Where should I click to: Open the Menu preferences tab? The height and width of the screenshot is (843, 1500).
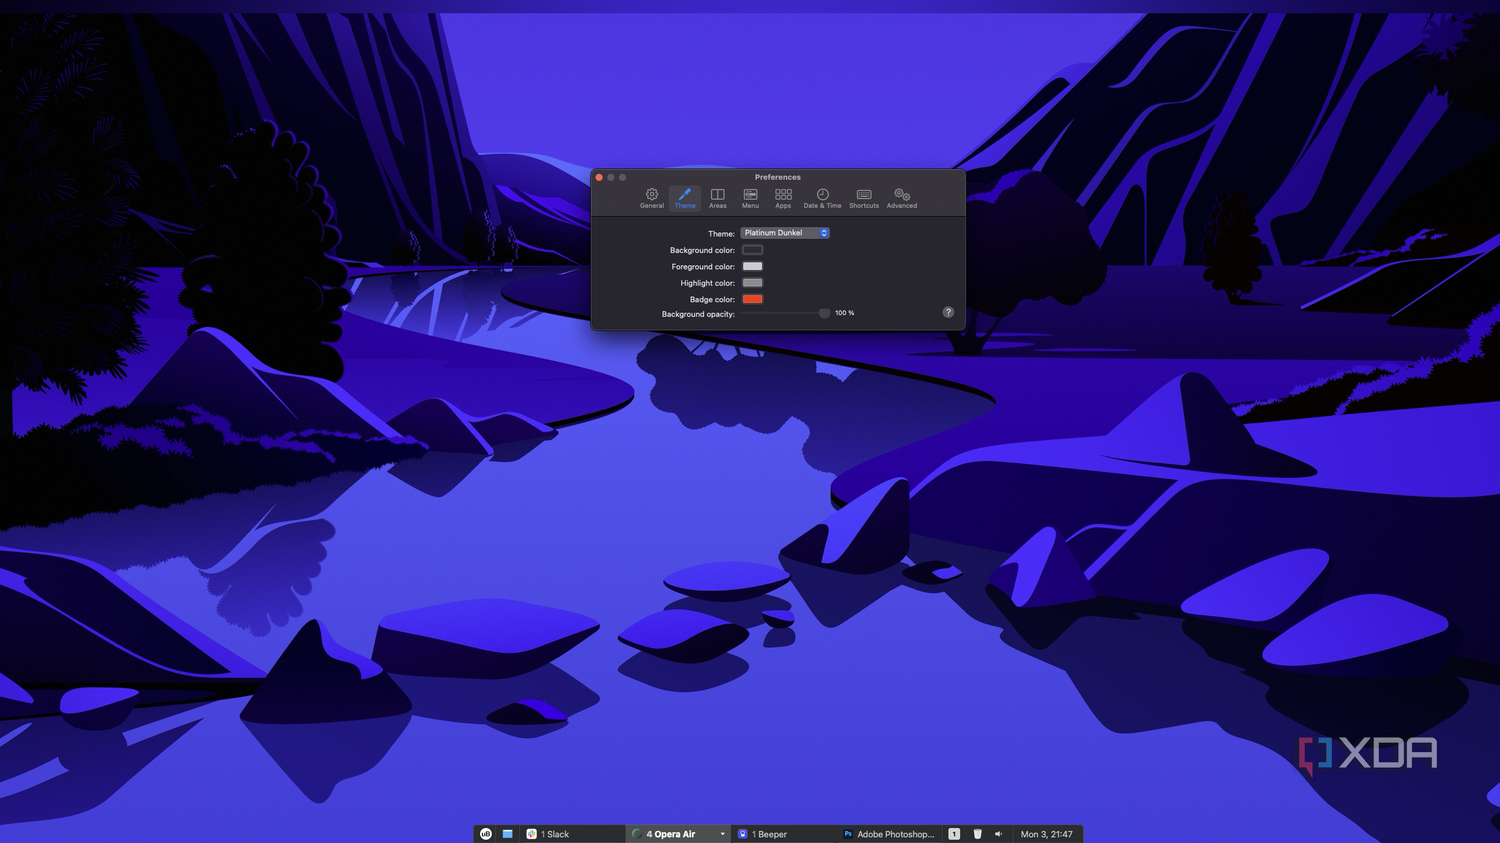click(750, 198)
